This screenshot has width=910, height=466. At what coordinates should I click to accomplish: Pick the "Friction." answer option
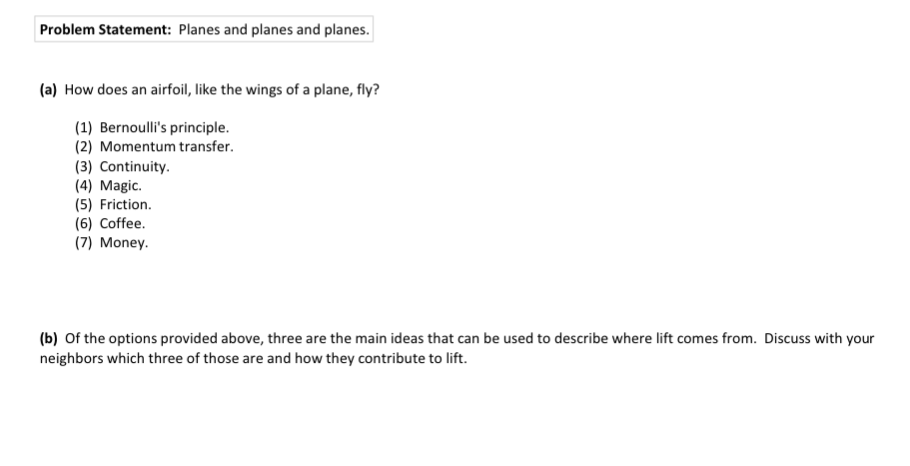pos(126,204)
